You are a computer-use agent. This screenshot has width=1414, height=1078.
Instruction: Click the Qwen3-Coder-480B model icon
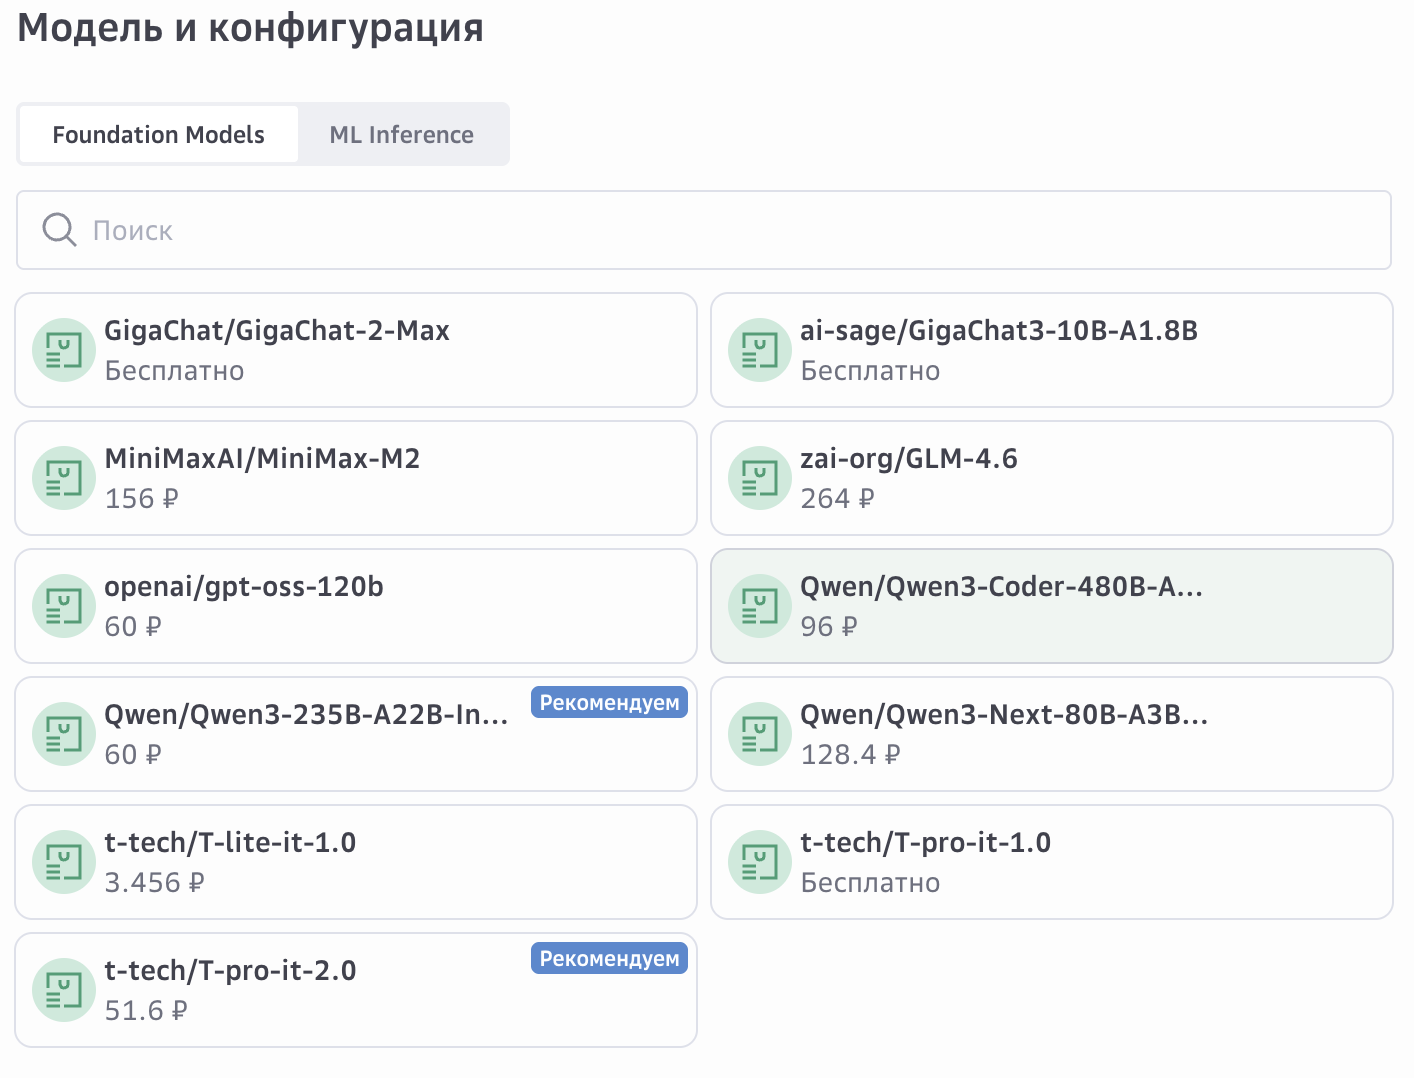(760, 606)
